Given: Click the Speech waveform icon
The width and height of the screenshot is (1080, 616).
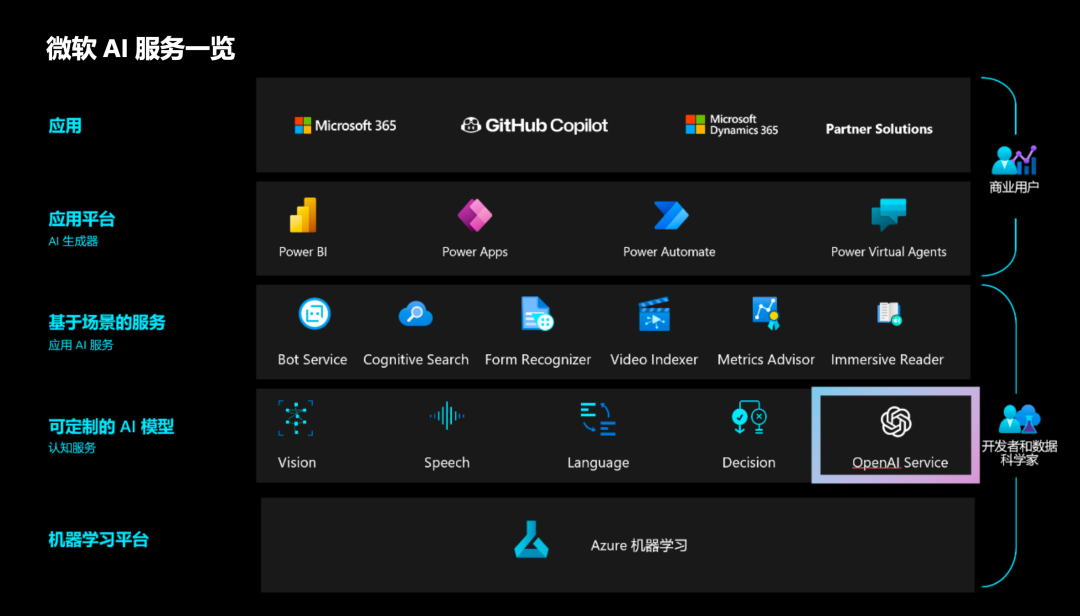Looking at the screenshot, I should (447, 415).
